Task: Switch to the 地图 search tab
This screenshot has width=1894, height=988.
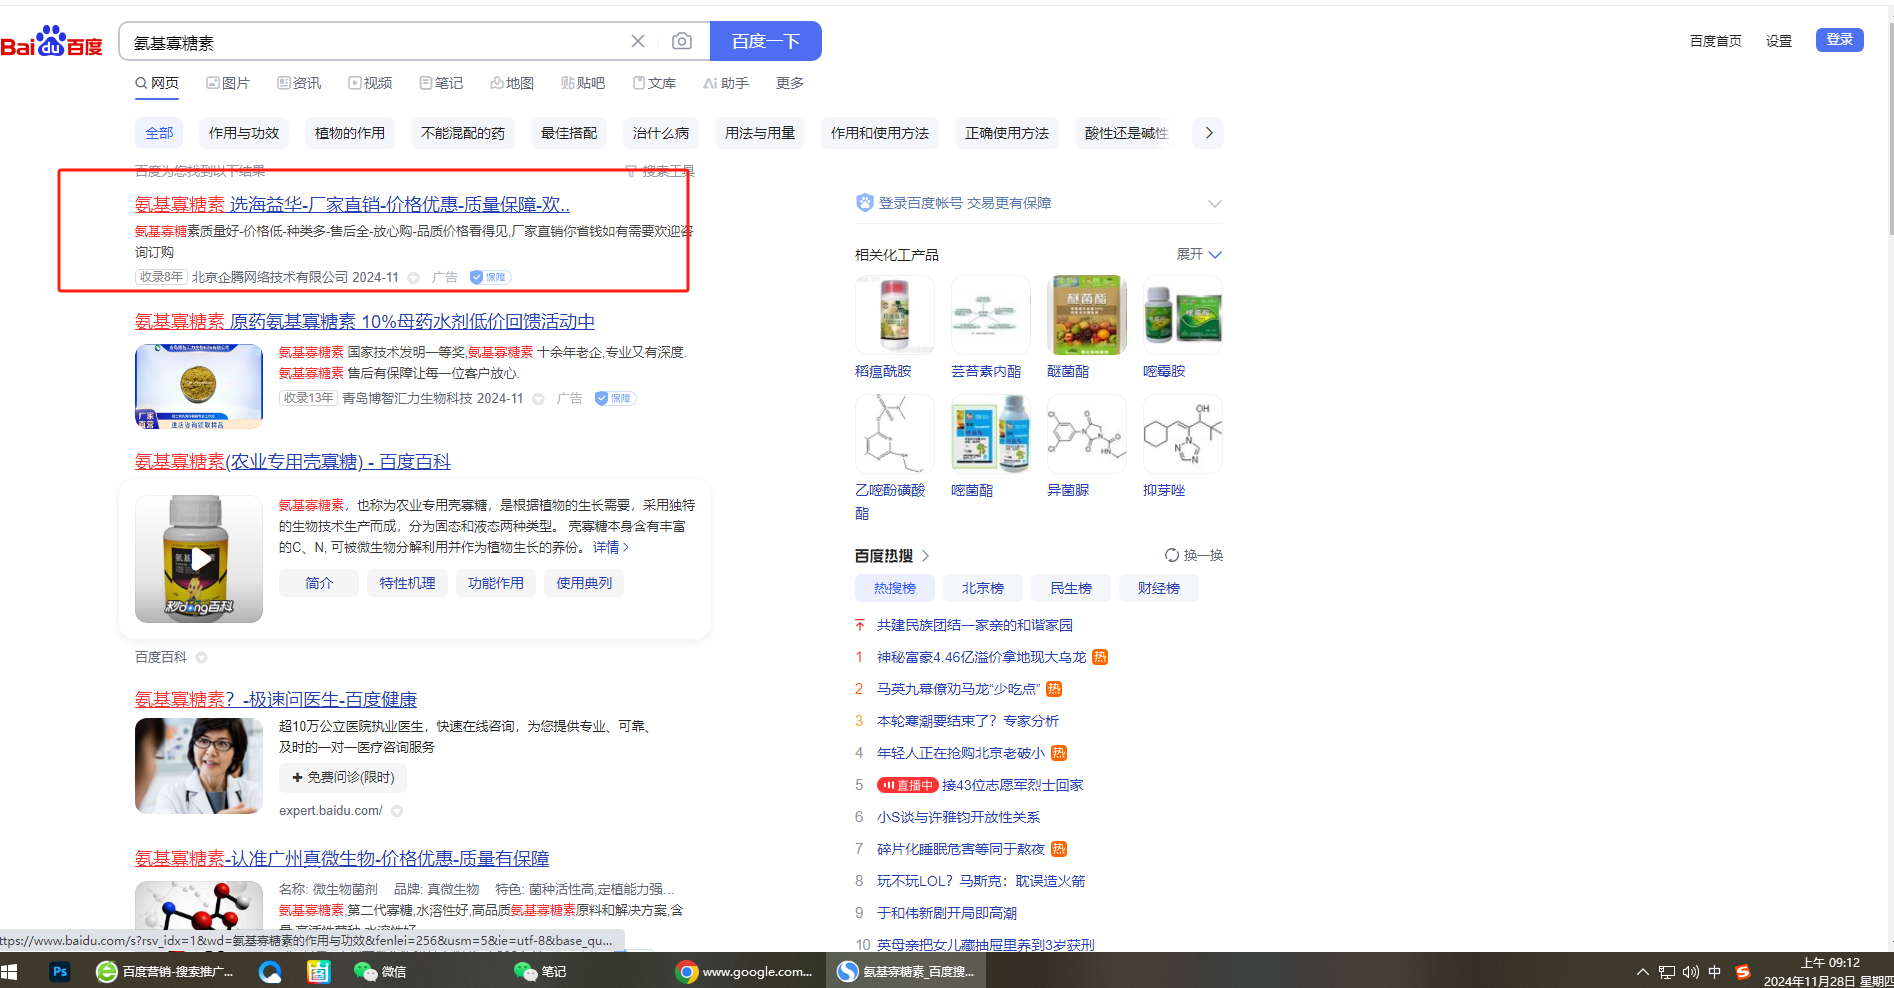Action: click(x=512, y=83)
